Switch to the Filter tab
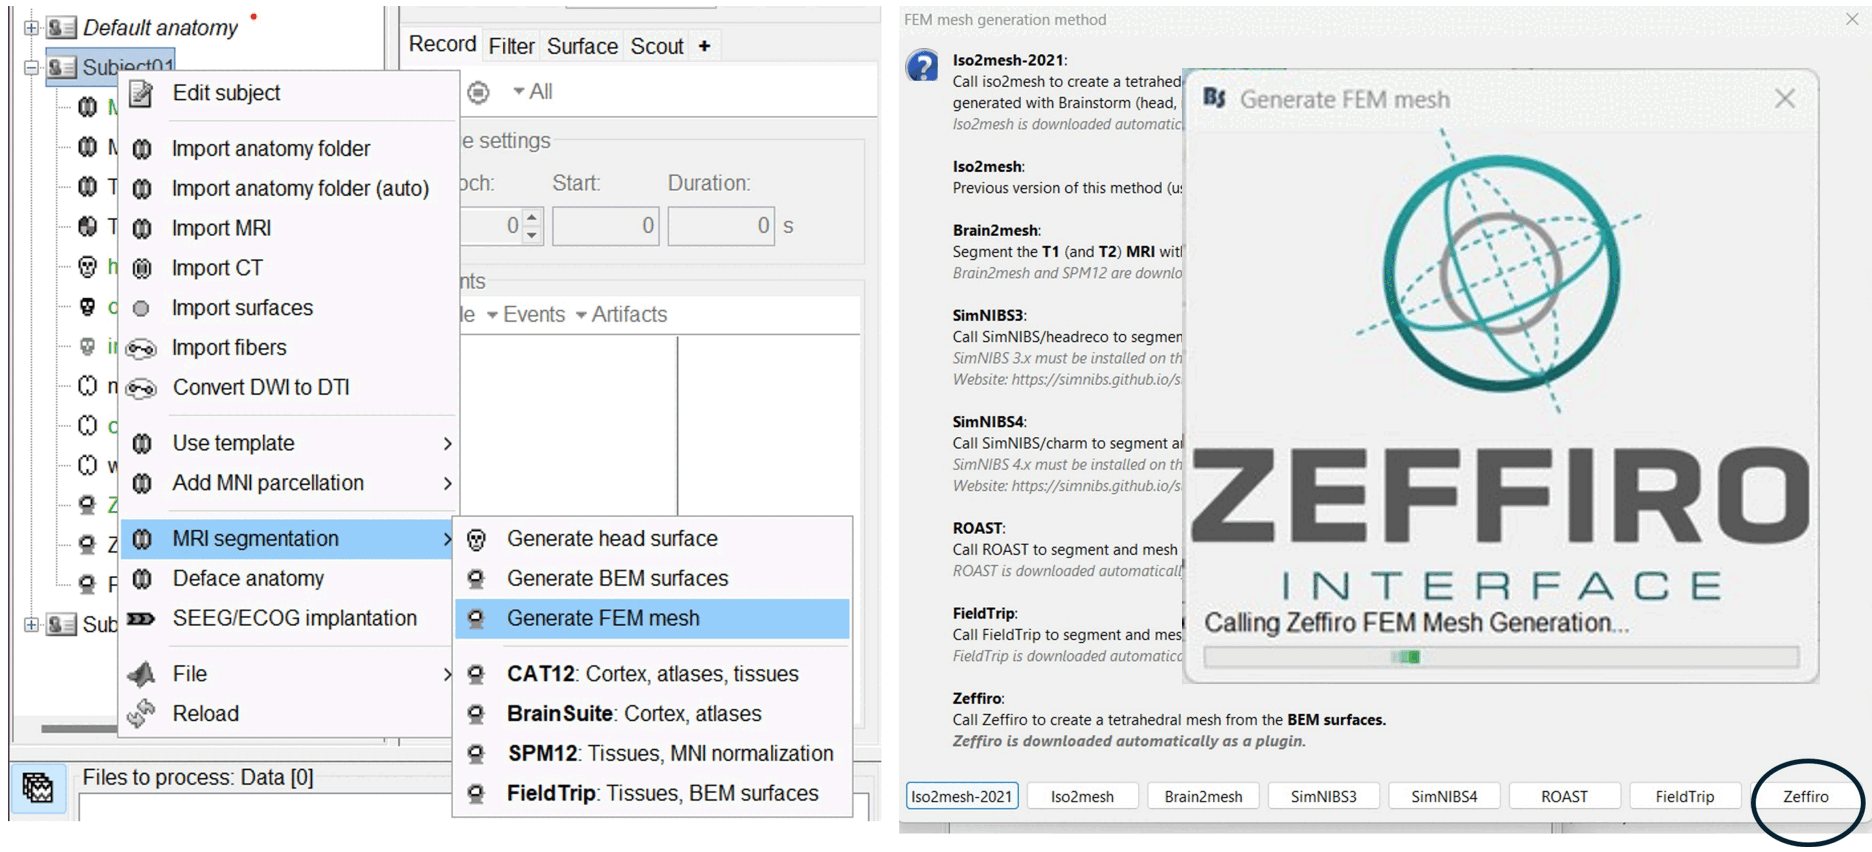The width and height of the screenshot is (1872, 852). [x=511, y=46]
